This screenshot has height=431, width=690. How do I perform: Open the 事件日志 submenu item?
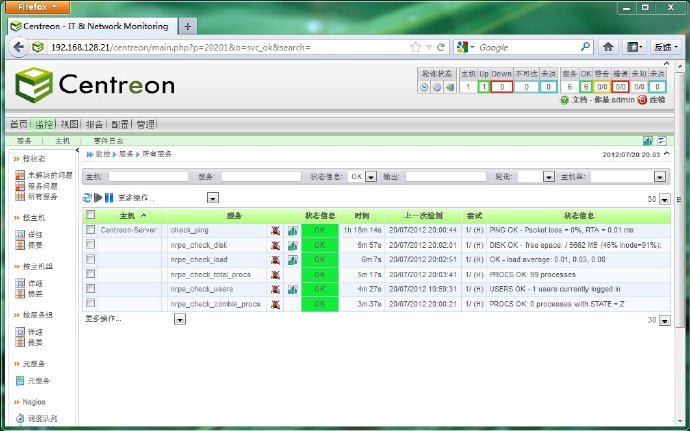(x=108, y=141)
